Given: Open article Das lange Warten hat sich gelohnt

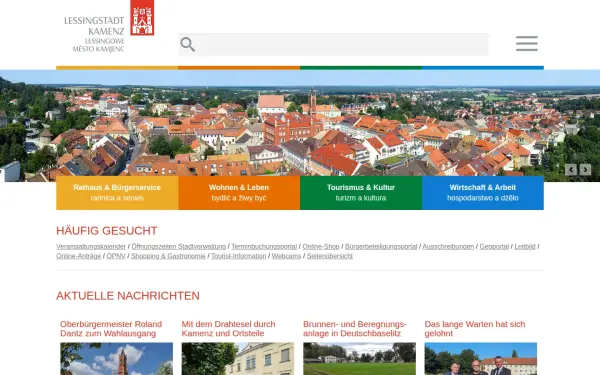Looking at the screenshot, I should 475,329.
